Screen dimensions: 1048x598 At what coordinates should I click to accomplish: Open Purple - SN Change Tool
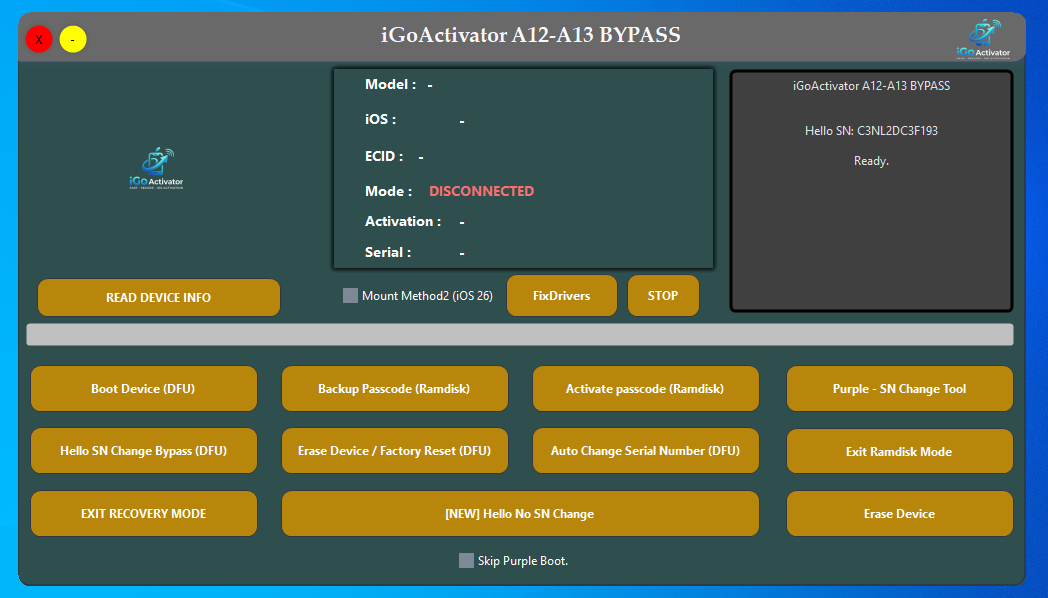[x=900, y=388]
